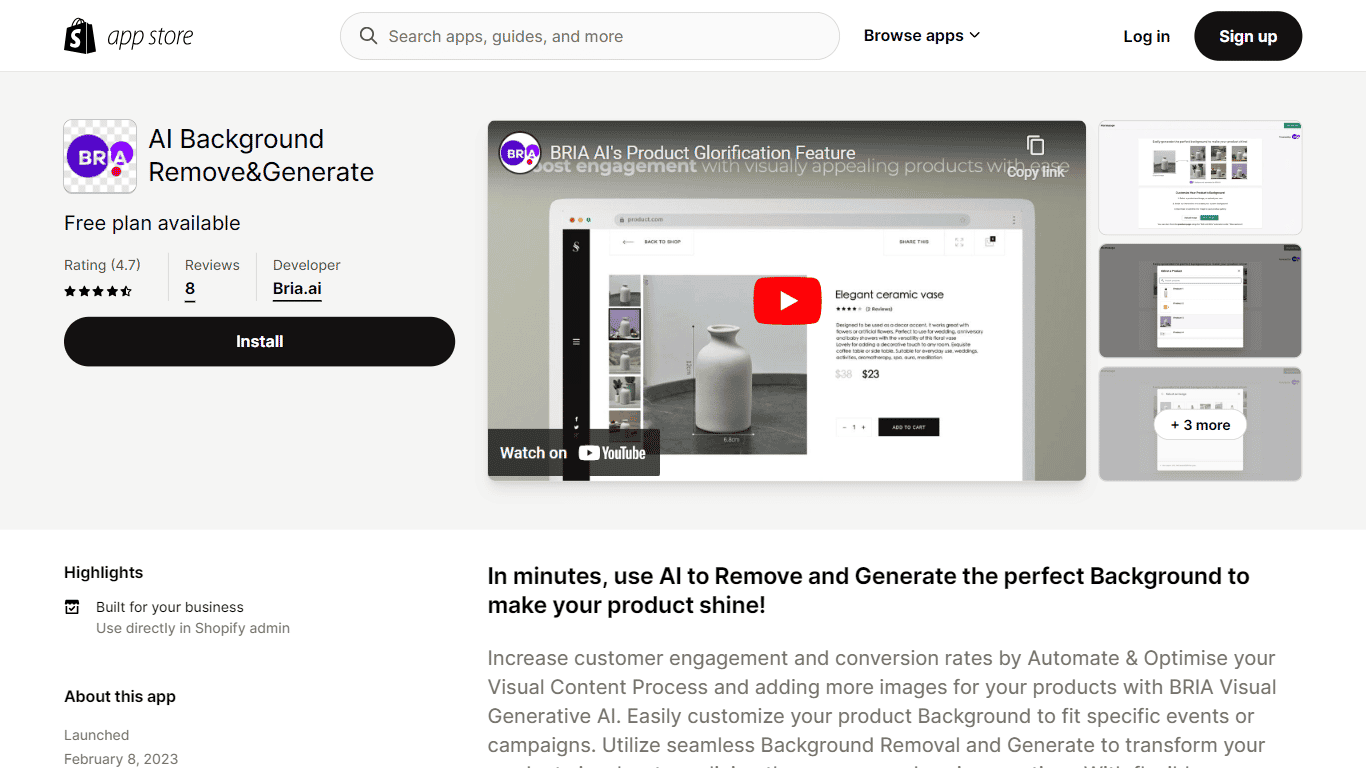Click the search magnifier icon
Image resolution: width=1366 pixels, height=768 pixels.
[x=368, y=35]
